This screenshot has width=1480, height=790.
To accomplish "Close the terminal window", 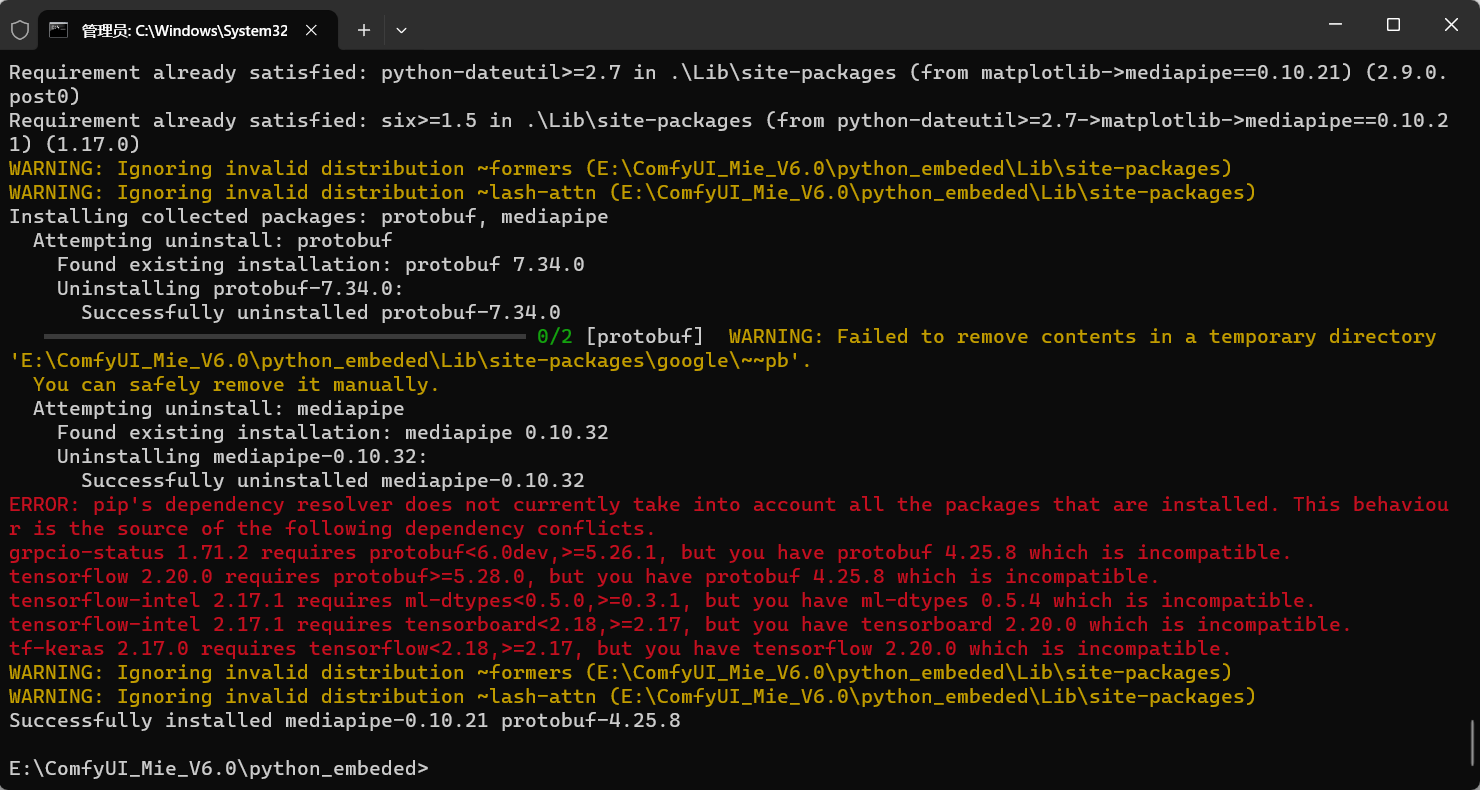I will [1451, 24].
